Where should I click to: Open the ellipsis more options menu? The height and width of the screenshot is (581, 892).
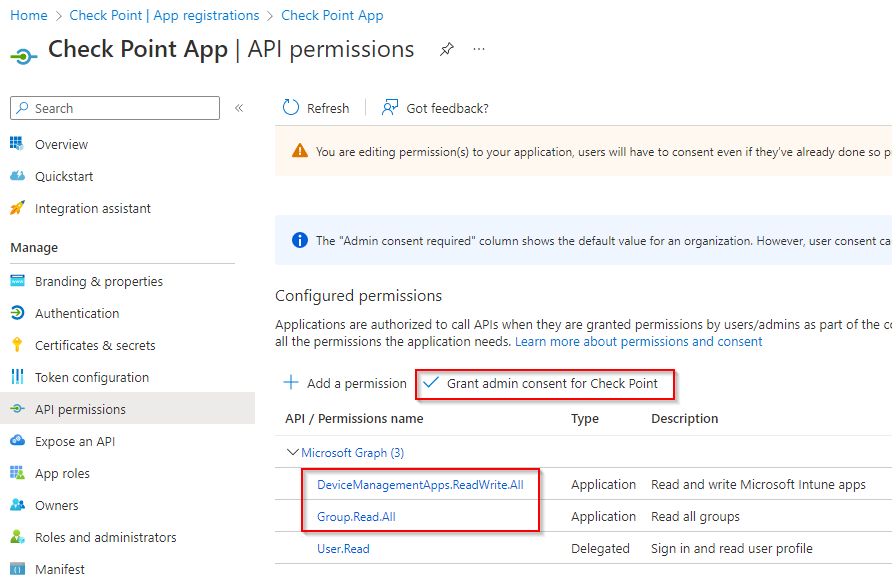(x=479, y=49)
